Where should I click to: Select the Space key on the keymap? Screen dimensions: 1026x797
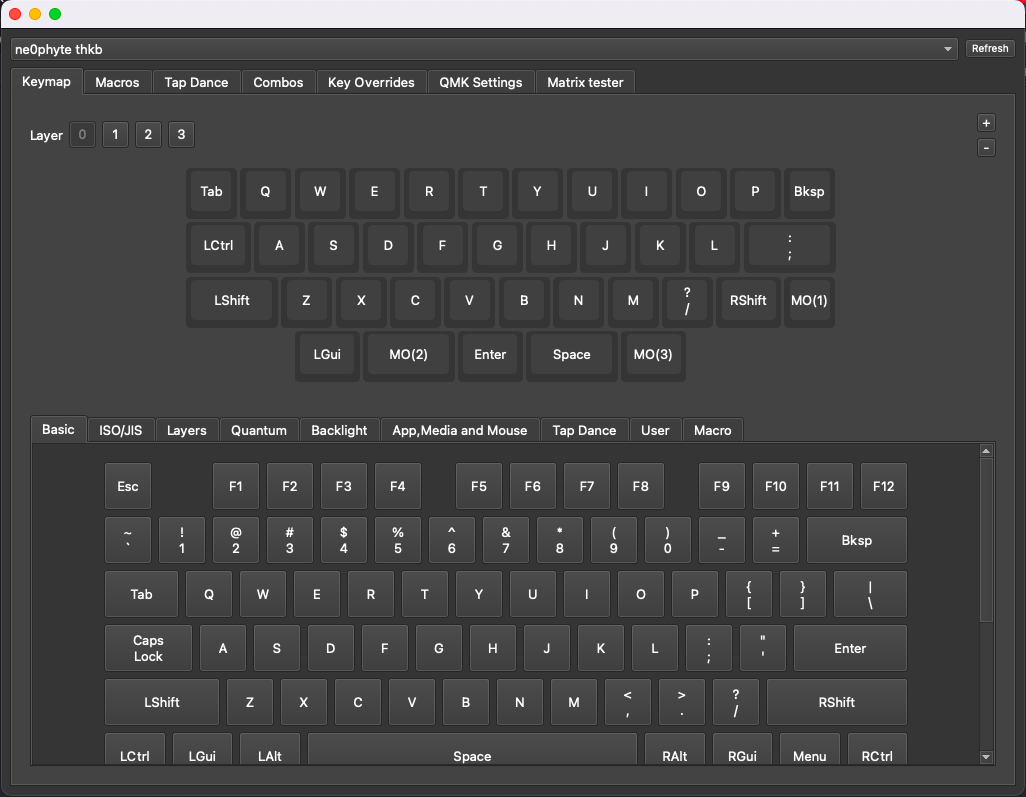pyautogui.click(x=571, y=354)
